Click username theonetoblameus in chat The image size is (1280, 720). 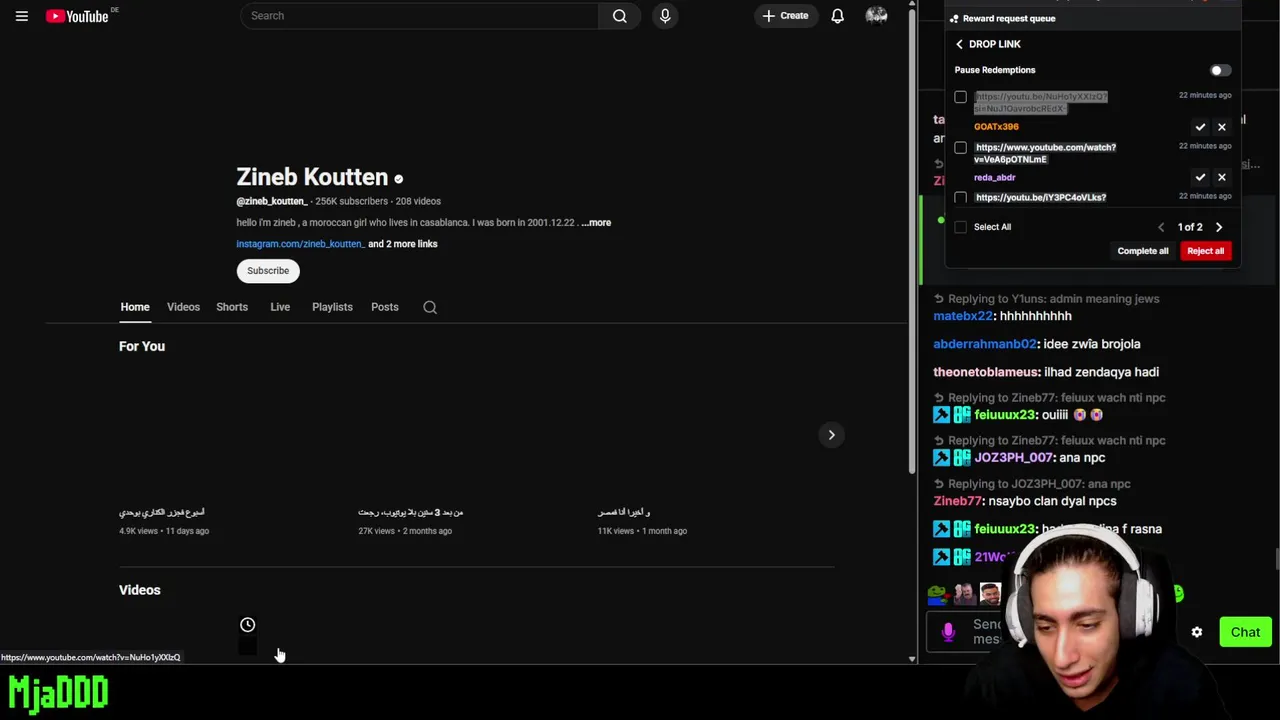[986, 372]
